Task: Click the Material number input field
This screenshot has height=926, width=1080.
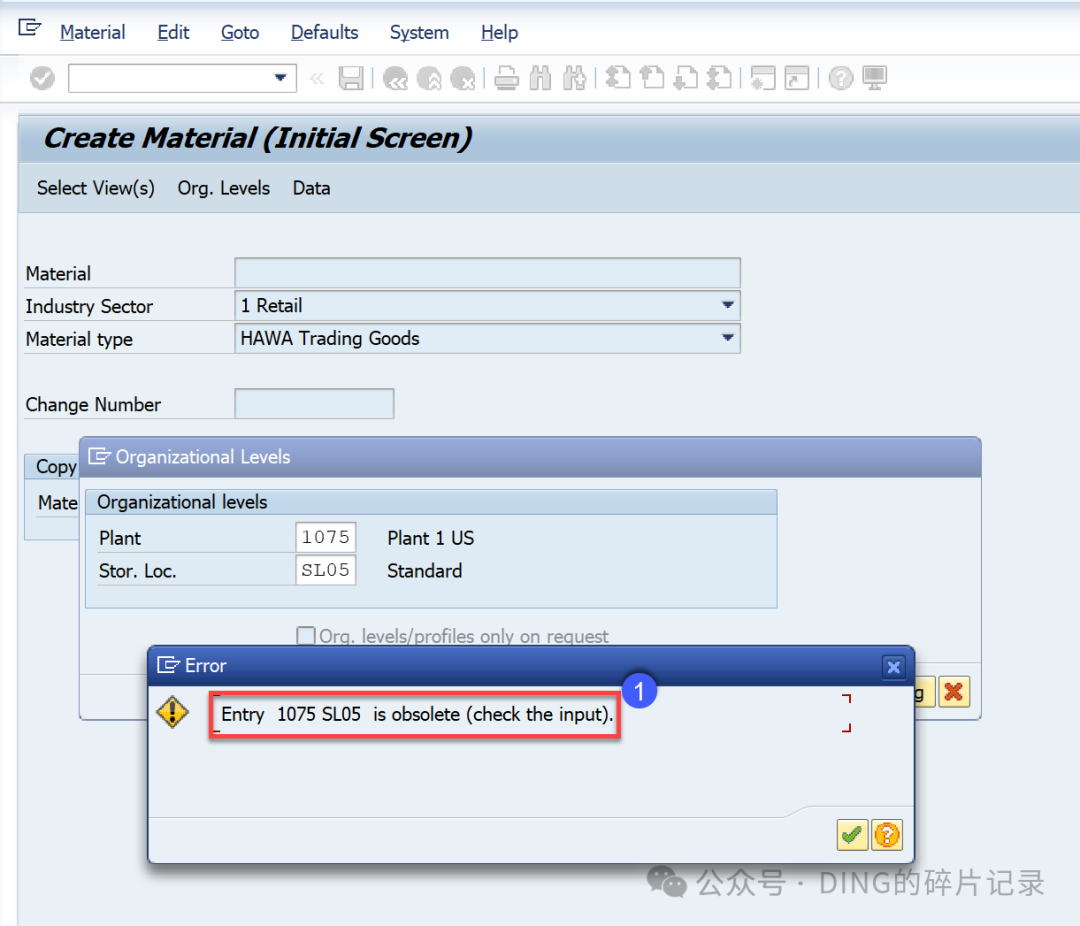Action: pyautogui.click(x=488, y=273)
